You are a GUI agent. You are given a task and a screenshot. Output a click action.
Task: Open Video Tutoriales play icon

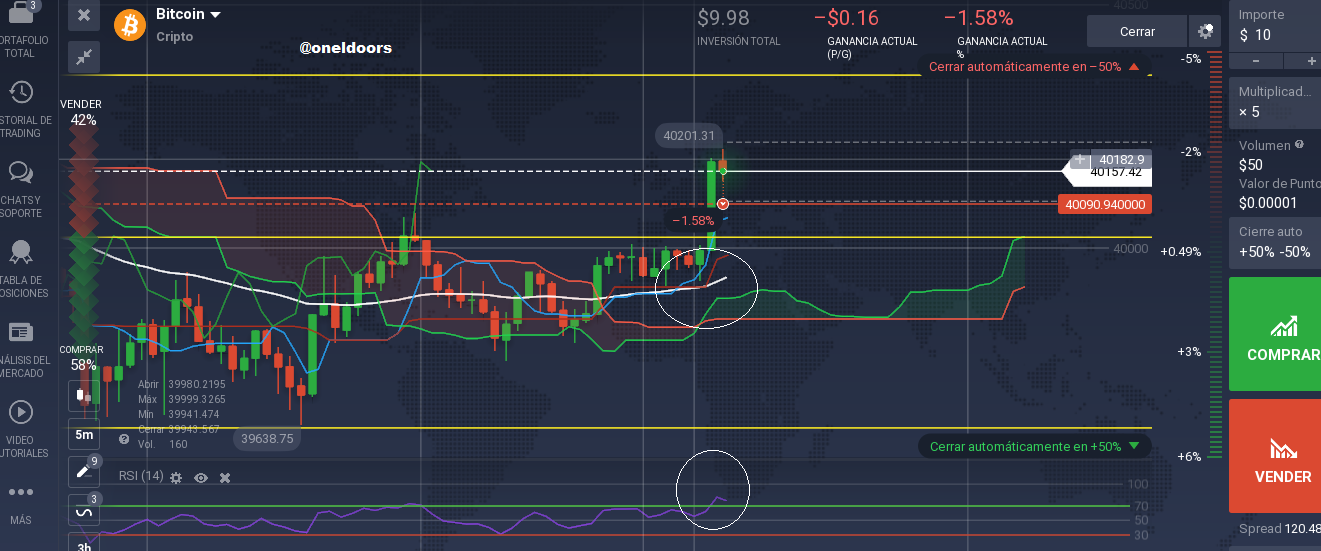(x=20, y=411)
